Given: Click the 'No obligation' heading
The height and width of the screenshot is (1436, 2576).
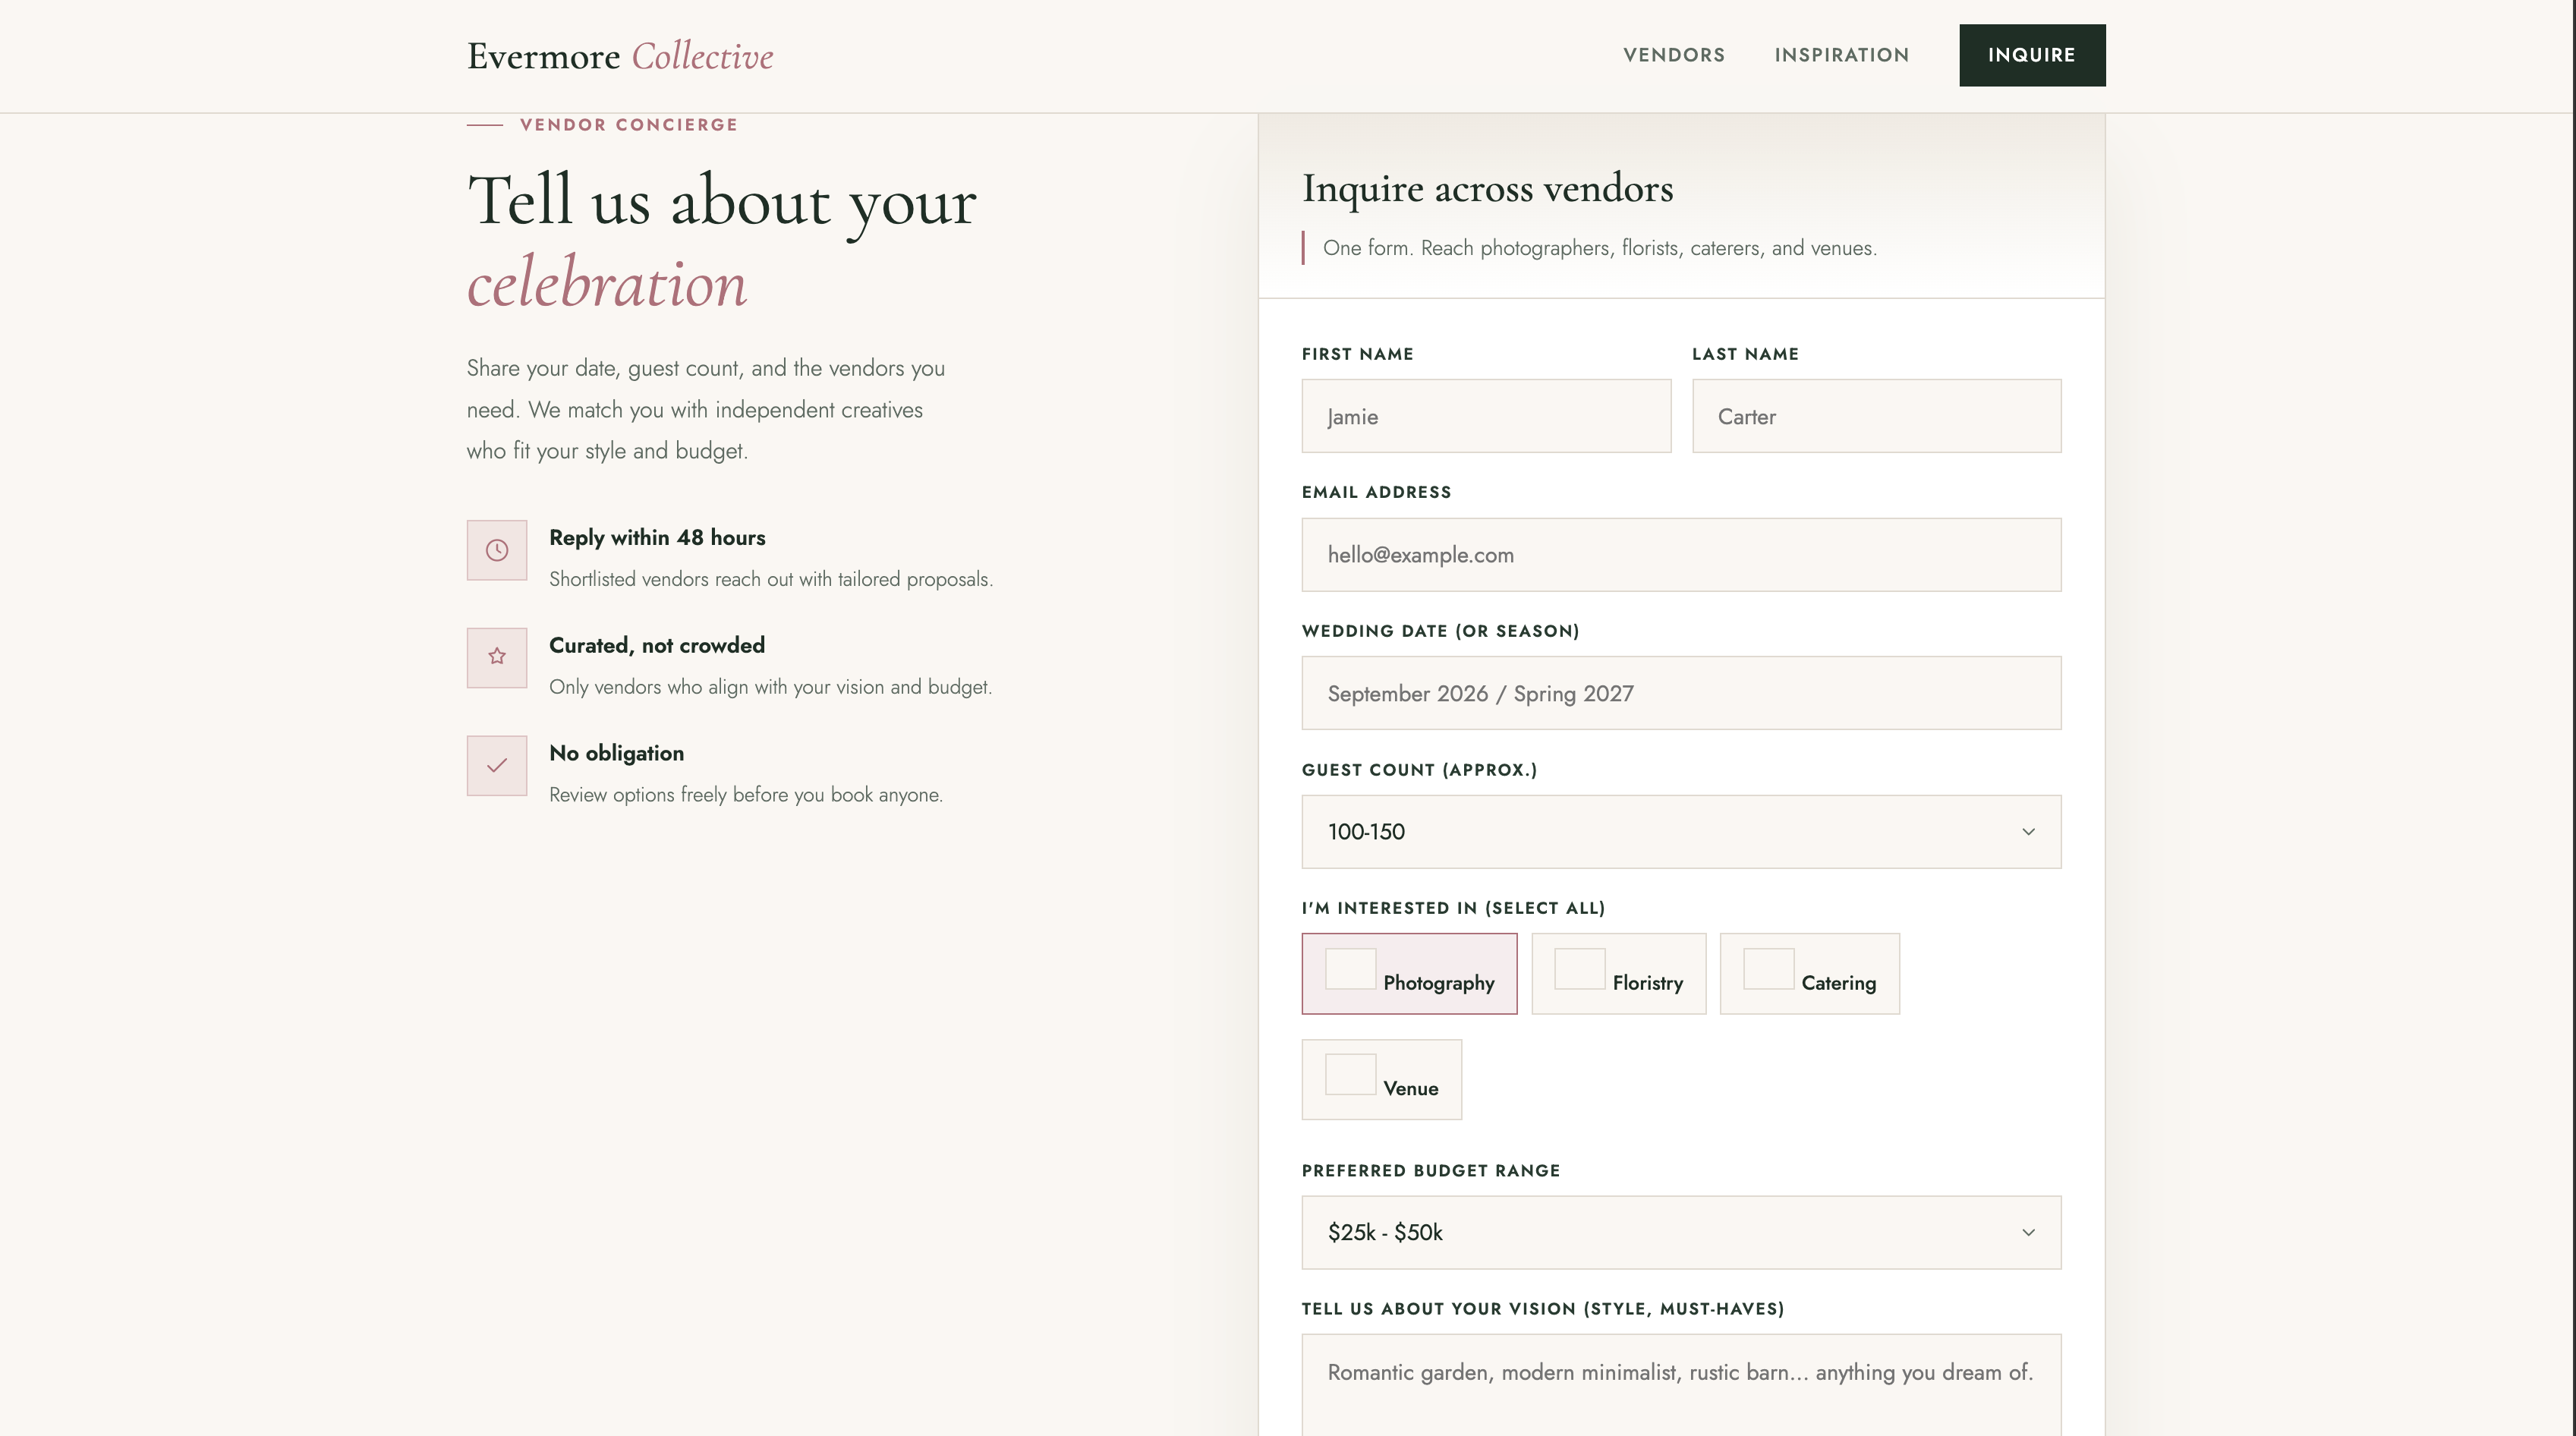Looking at the screenshot, I should 617,753.
